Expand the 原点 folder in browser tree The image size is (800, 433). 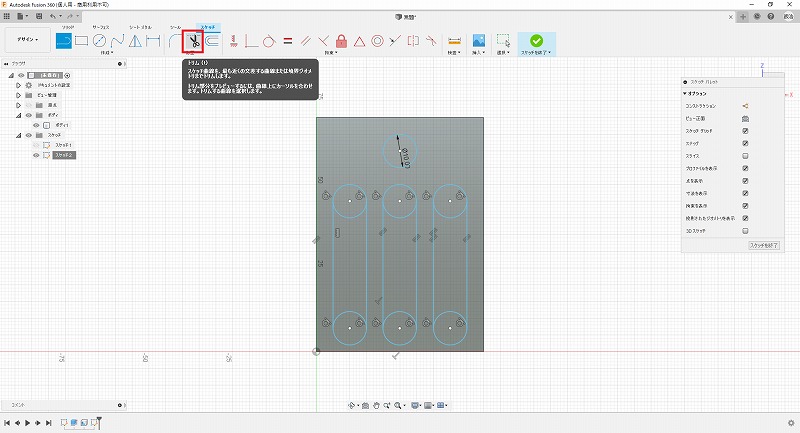[18, 105]
